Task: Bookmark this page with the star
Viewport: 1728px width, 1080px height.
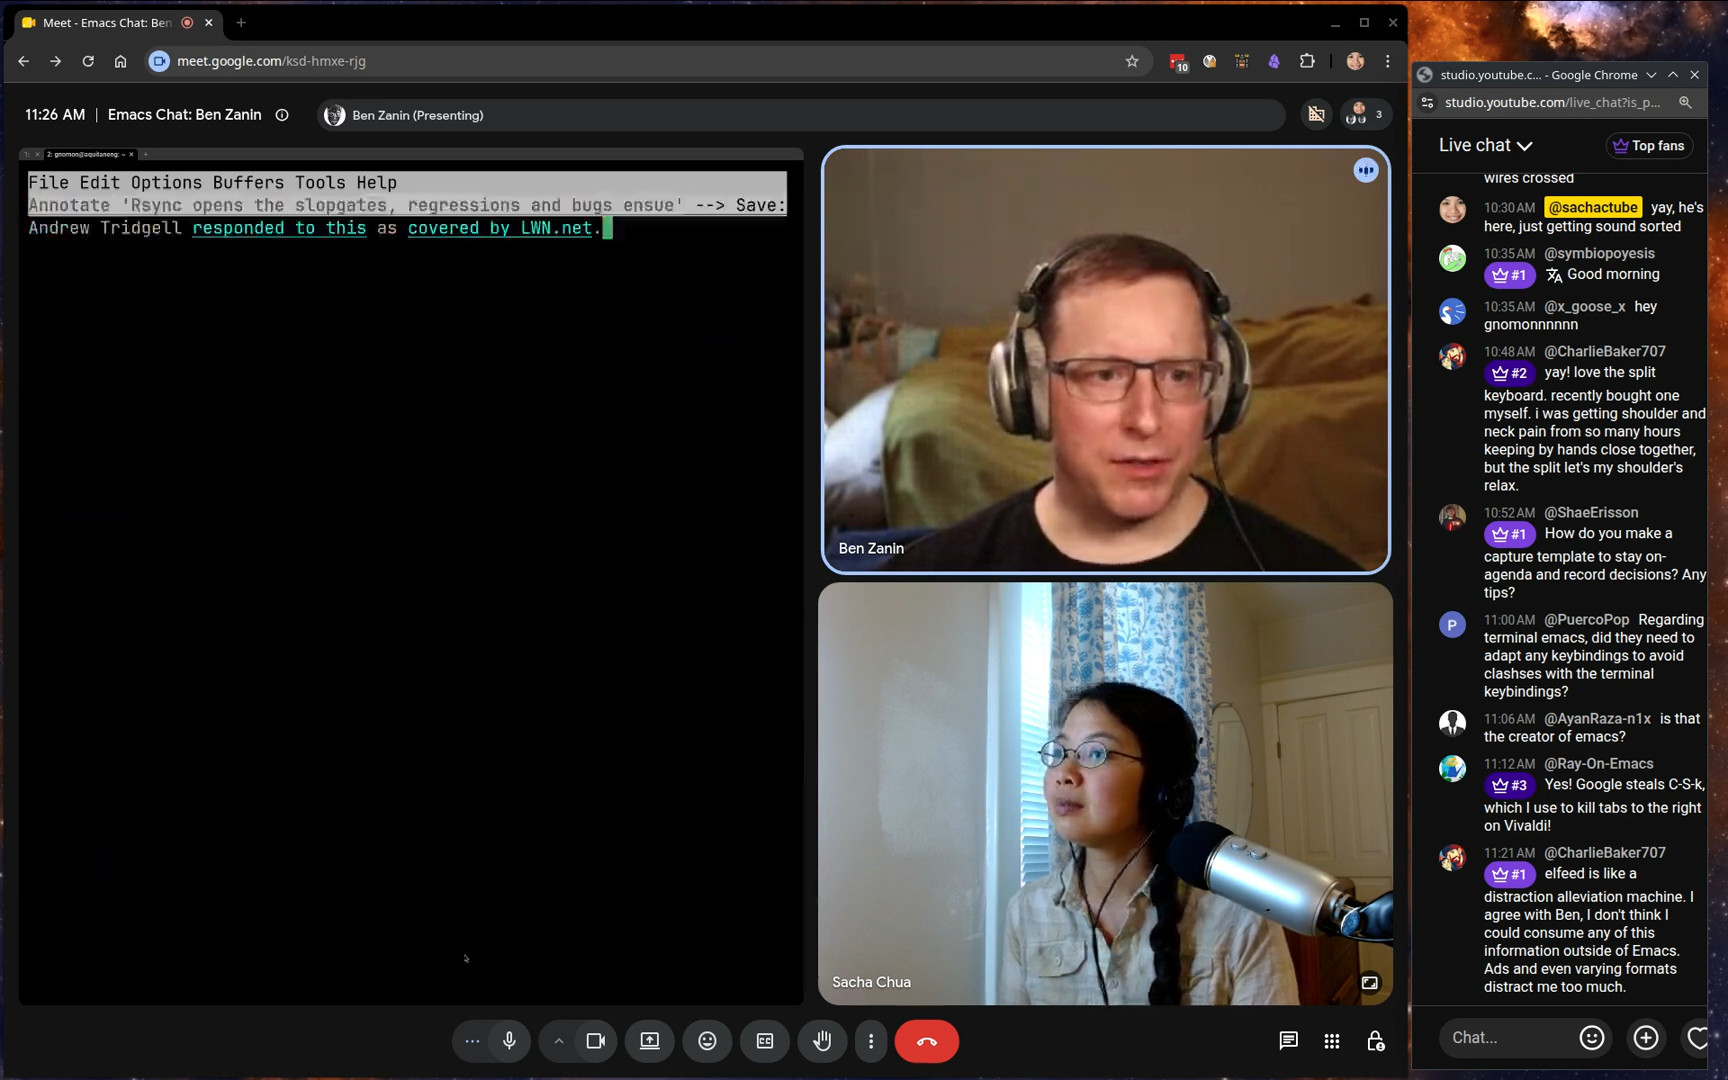Action: (1132, 61)
